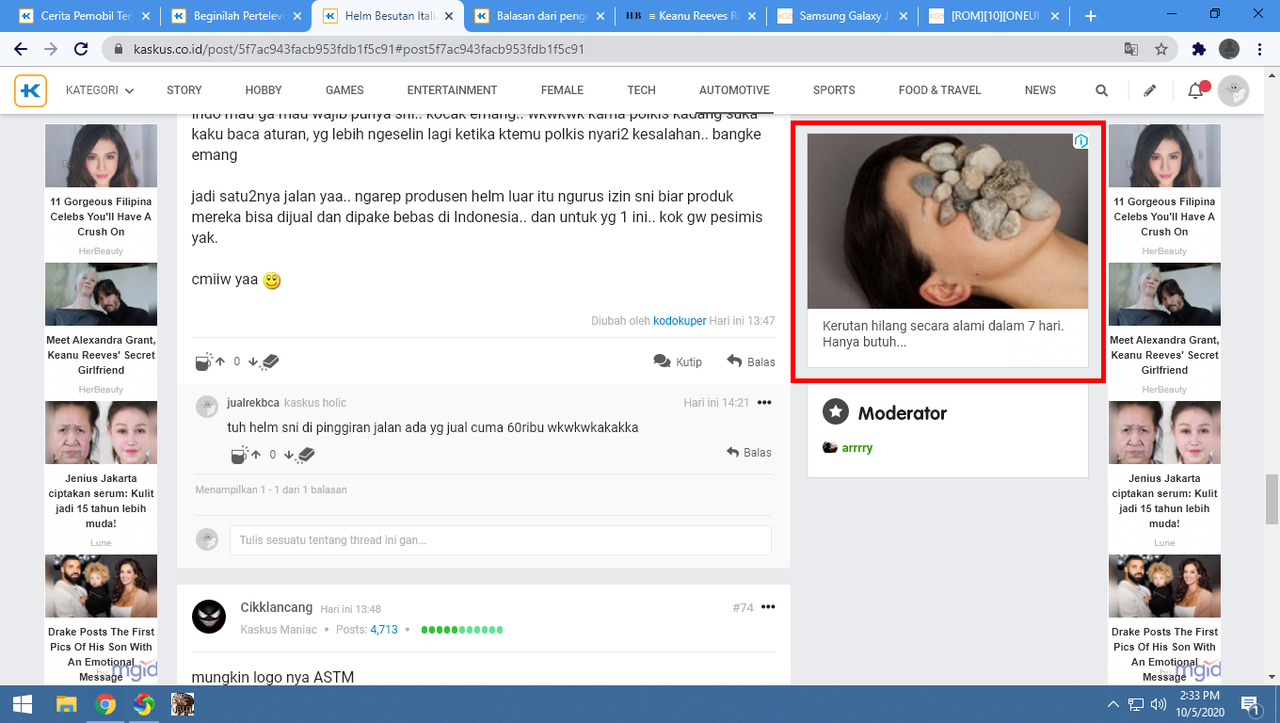Image resolution: width=1280 pixels, height=723 pixels.
Task: Click the Chrome profile avatar in toolbar
Action: click(1230, 49)
